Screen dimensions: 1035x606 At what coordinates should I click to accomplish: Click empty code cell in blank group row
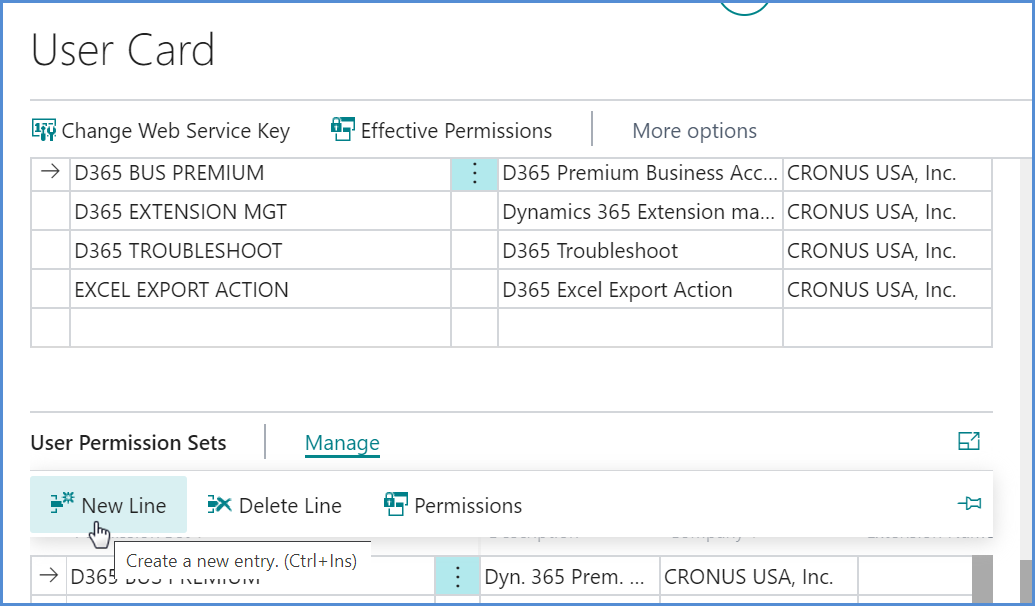tap(260, 328)
